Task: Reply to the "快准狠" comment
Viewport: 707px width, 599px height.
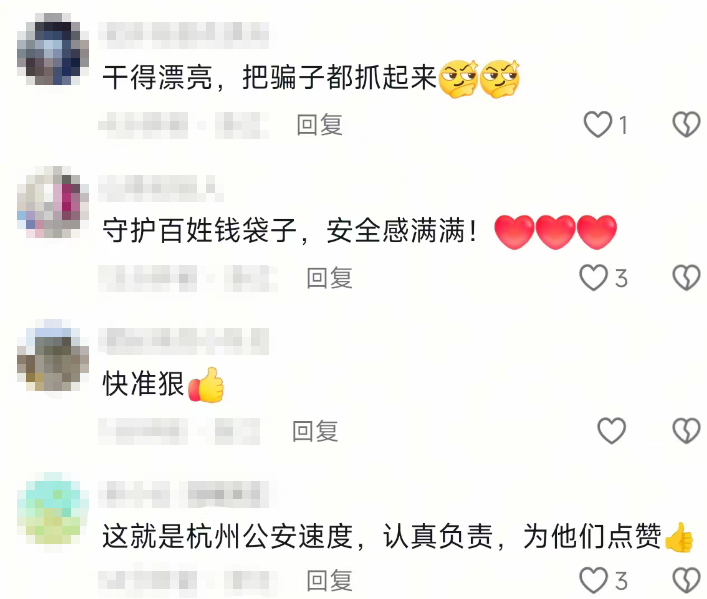Action: 315,431
